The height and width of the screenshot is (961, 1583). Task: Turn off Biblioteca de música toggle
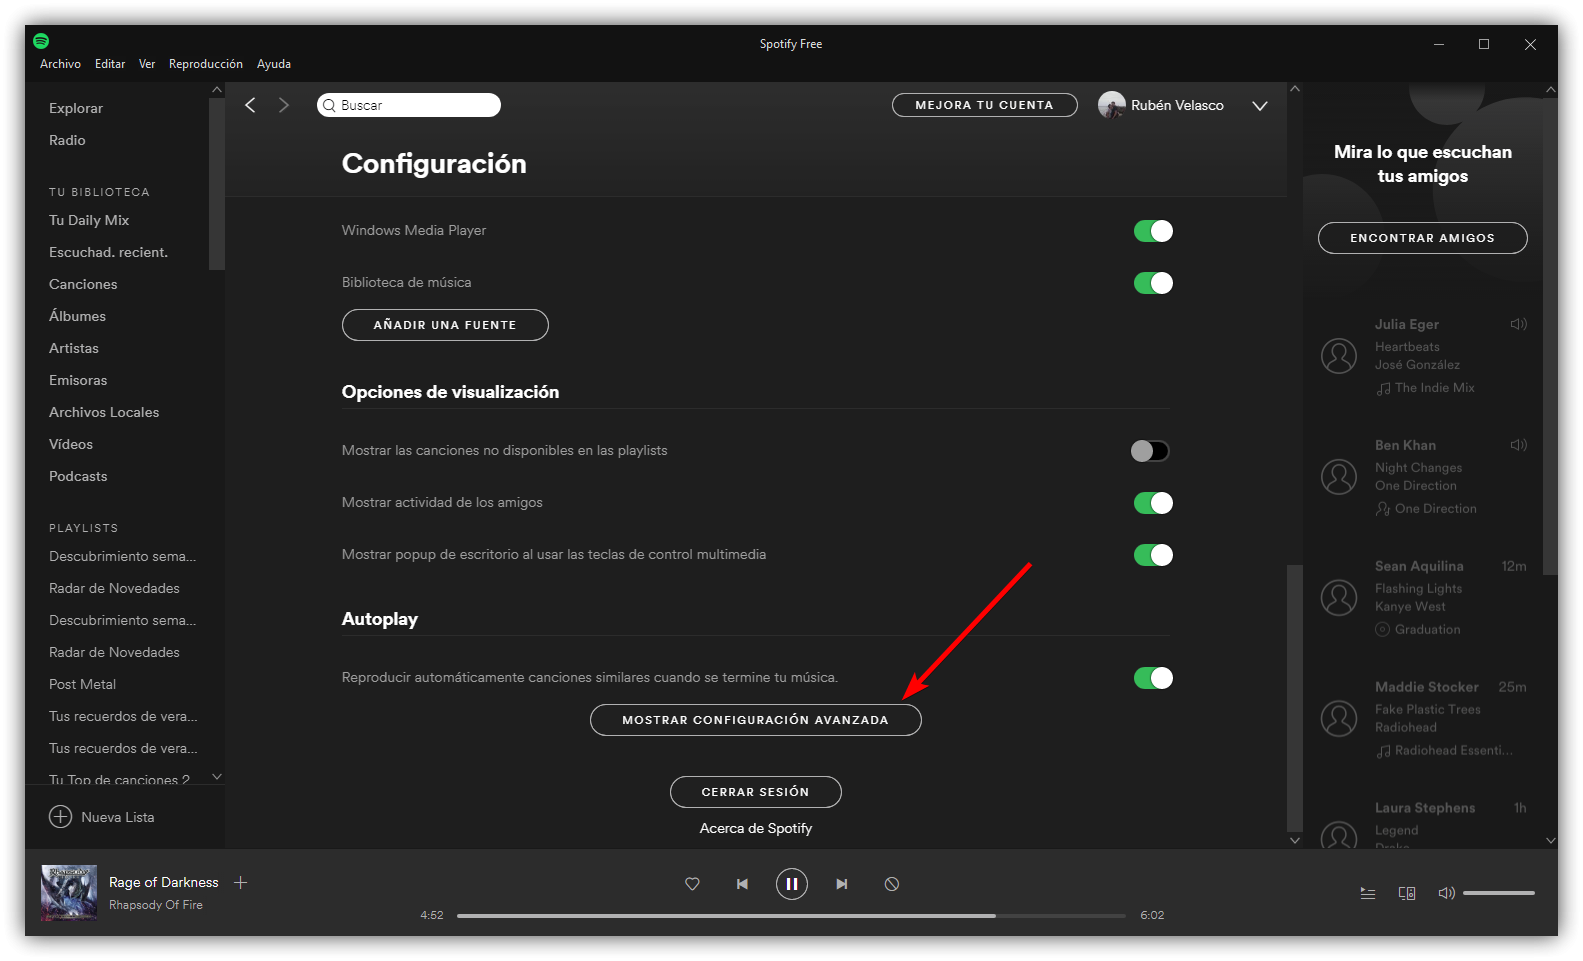[x=1153, y=283]
